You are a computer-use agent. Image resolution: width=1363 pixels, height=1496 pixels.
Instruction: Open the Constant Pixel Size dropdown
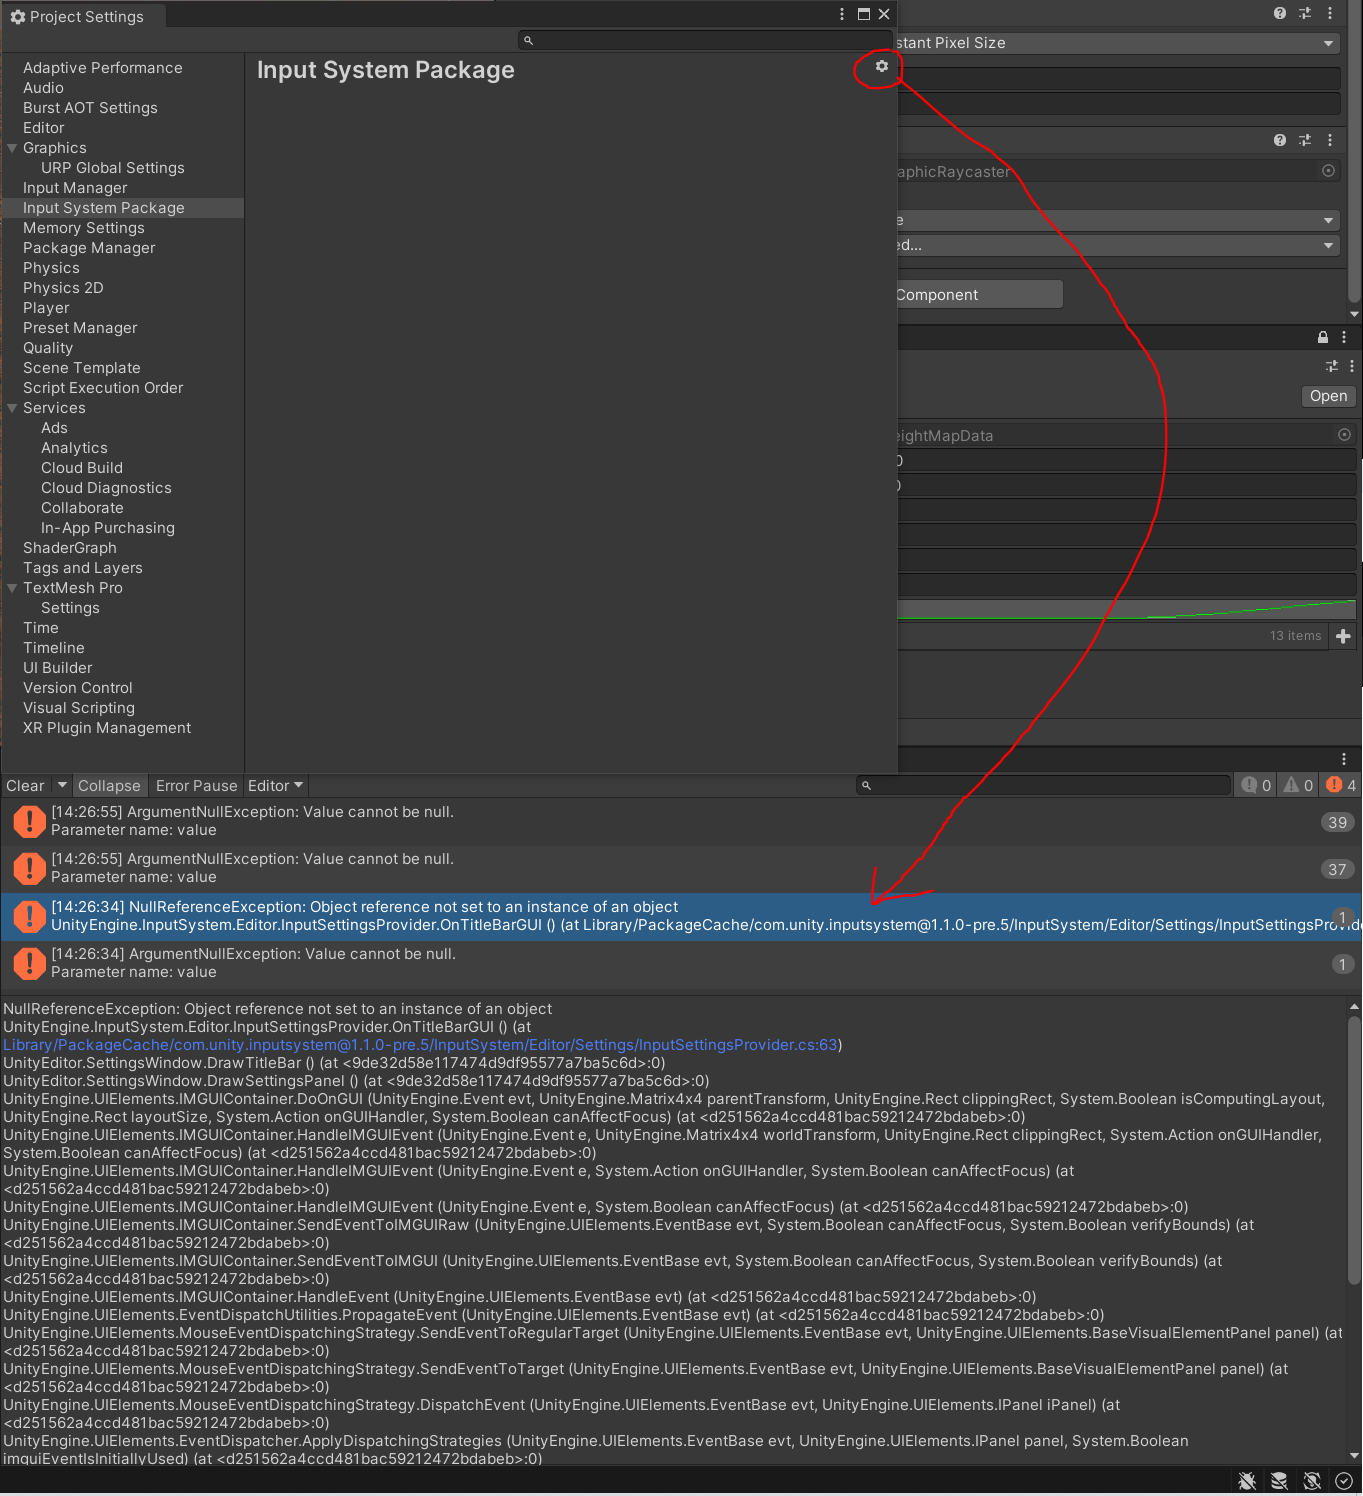1118,43
